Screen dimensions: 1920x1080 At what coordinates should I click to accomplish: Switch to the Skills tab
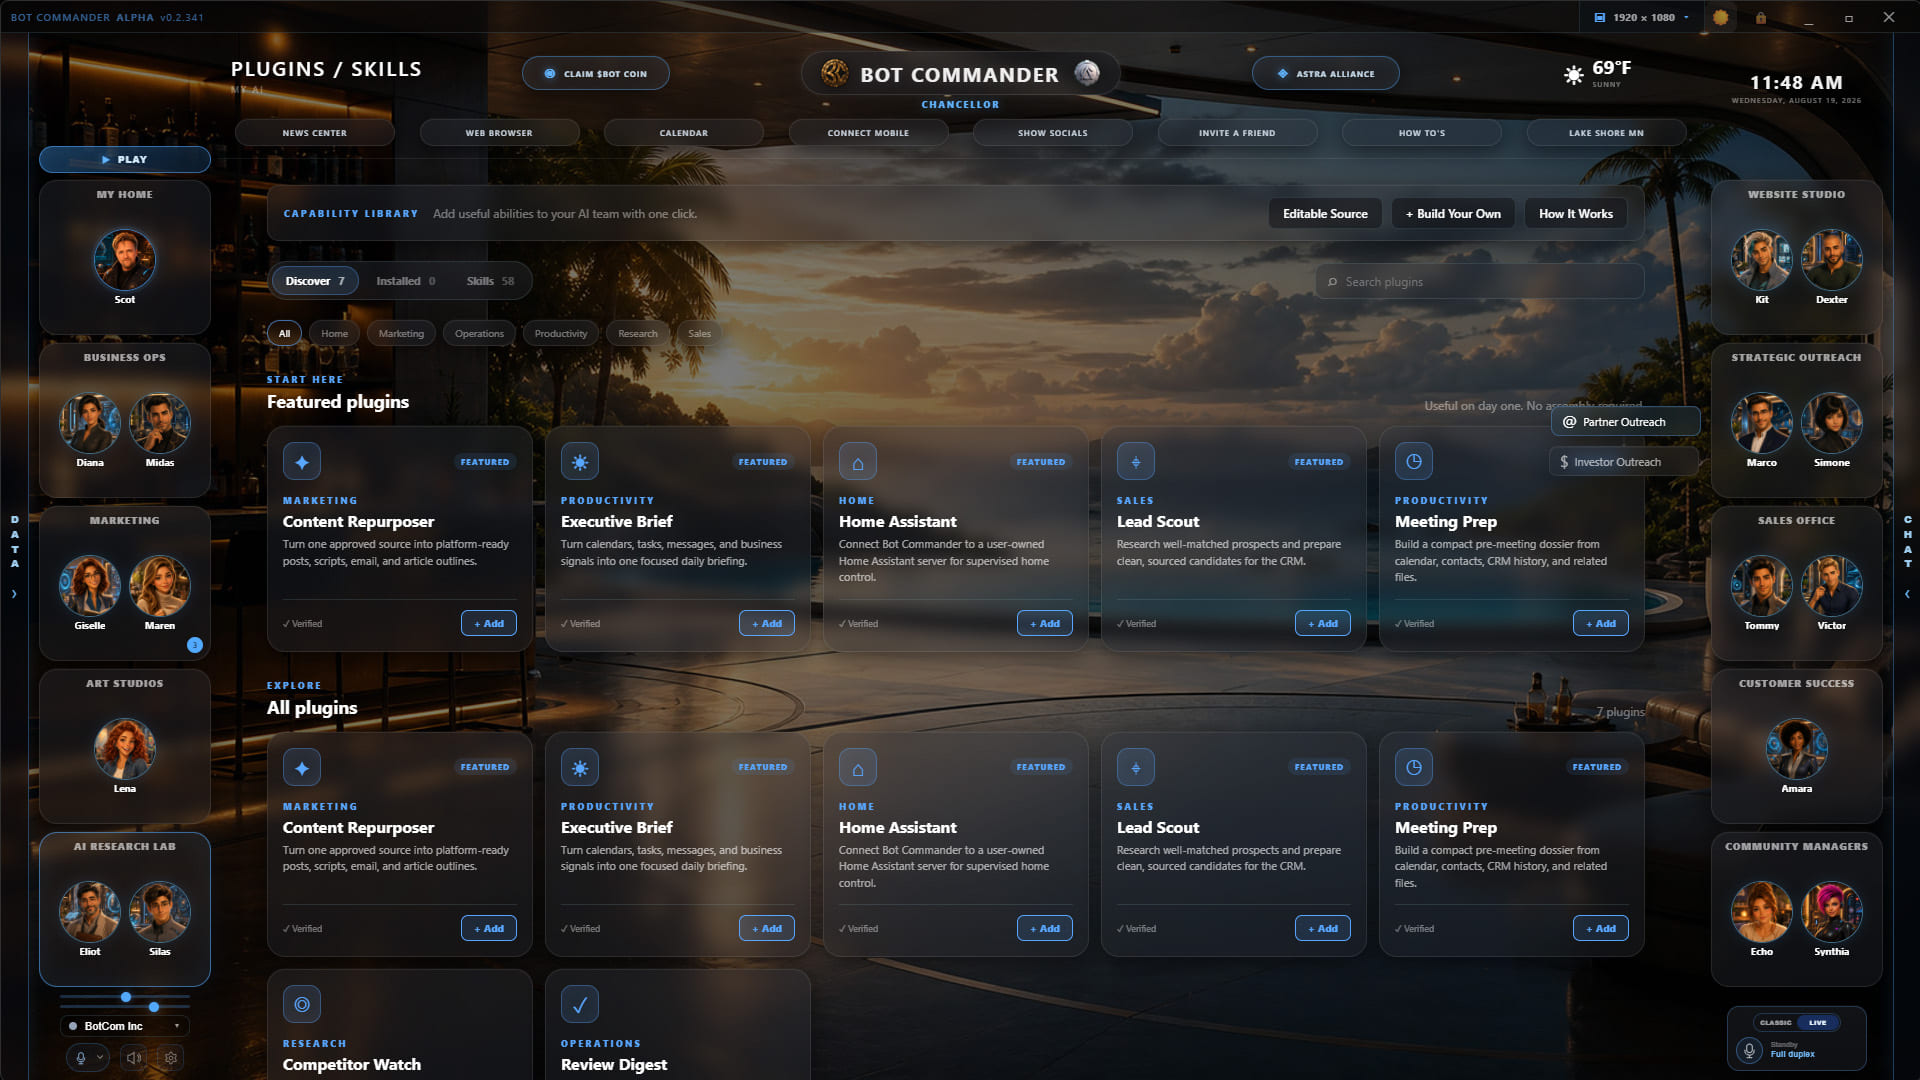pyautogui.click(x=490, y=281)
